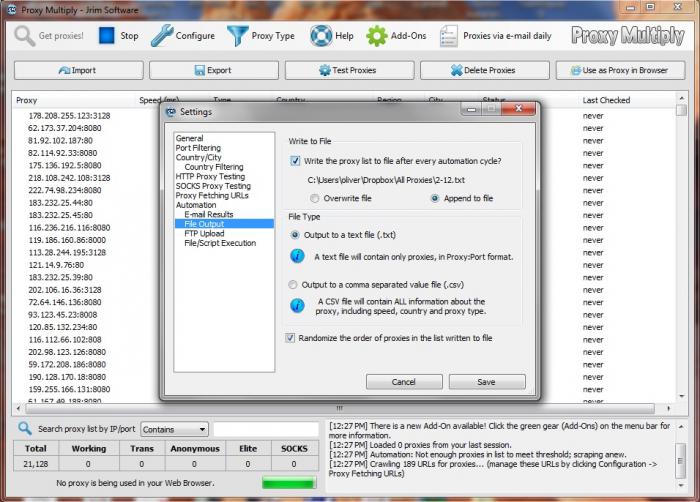This screenshot has width=700, height=502.
Task: Select proxy 62.173.37.204:8080
Action: 65,128
